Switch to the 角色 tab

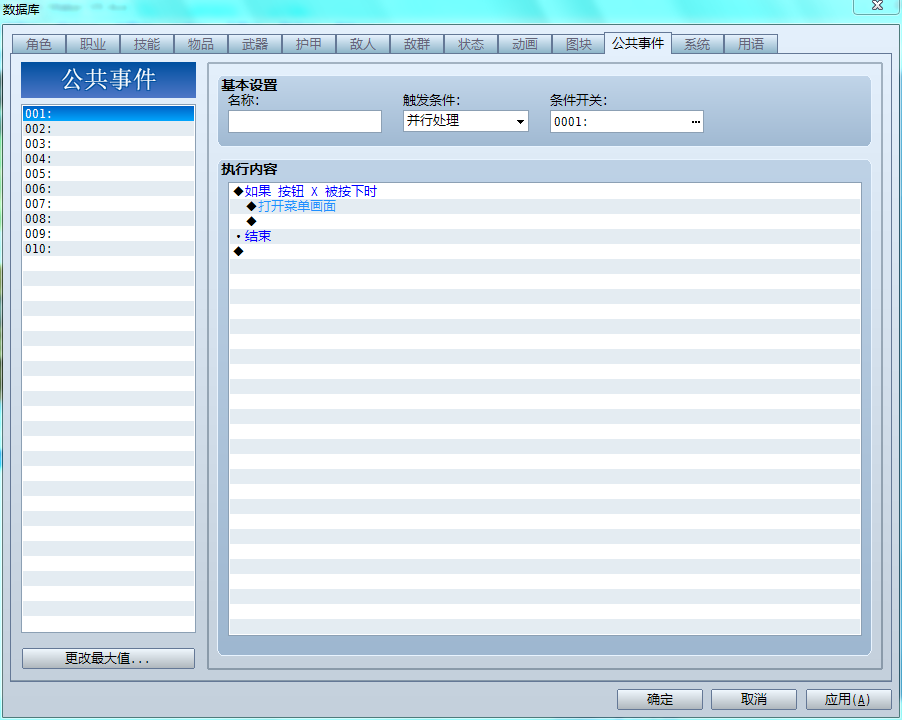39,44
